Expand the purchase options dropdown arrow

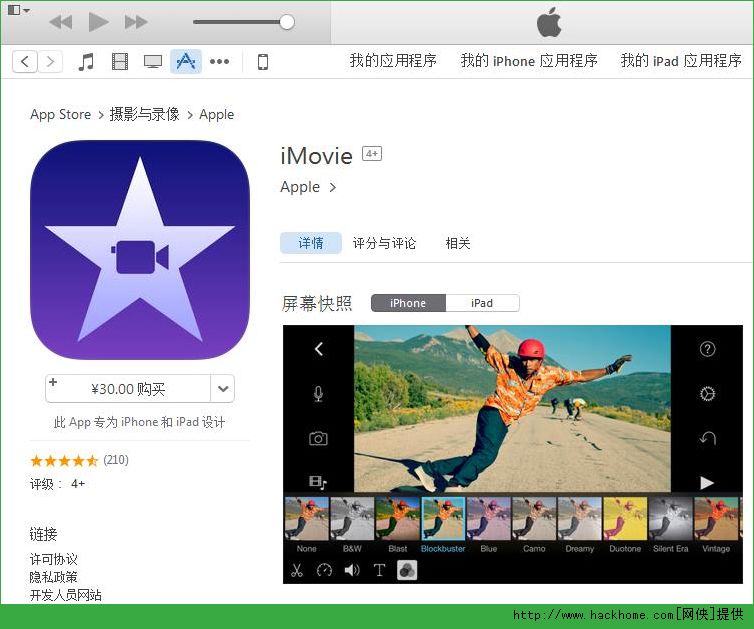pyautogui.click(x=223, y=389)
